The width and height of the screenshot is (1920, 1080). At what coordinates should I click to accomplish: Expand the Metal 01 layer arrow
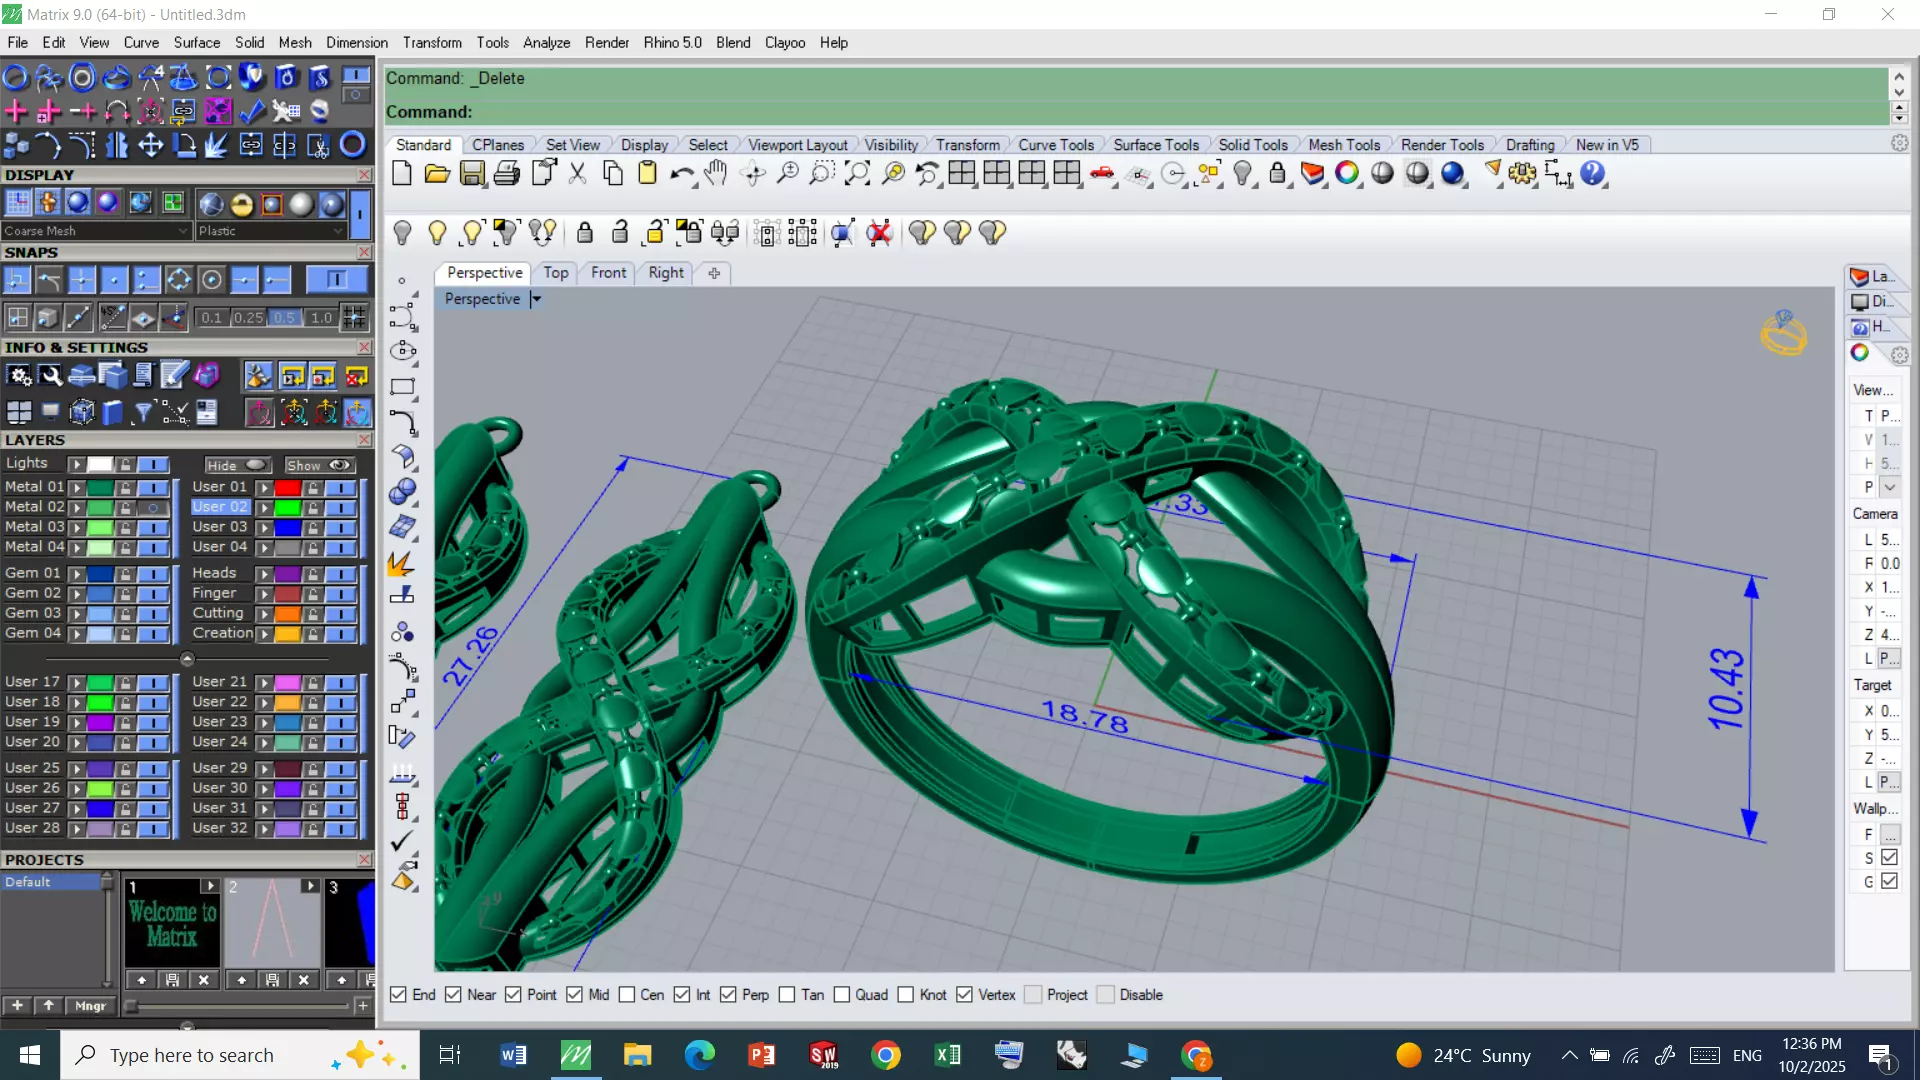[x=76, y=488]
